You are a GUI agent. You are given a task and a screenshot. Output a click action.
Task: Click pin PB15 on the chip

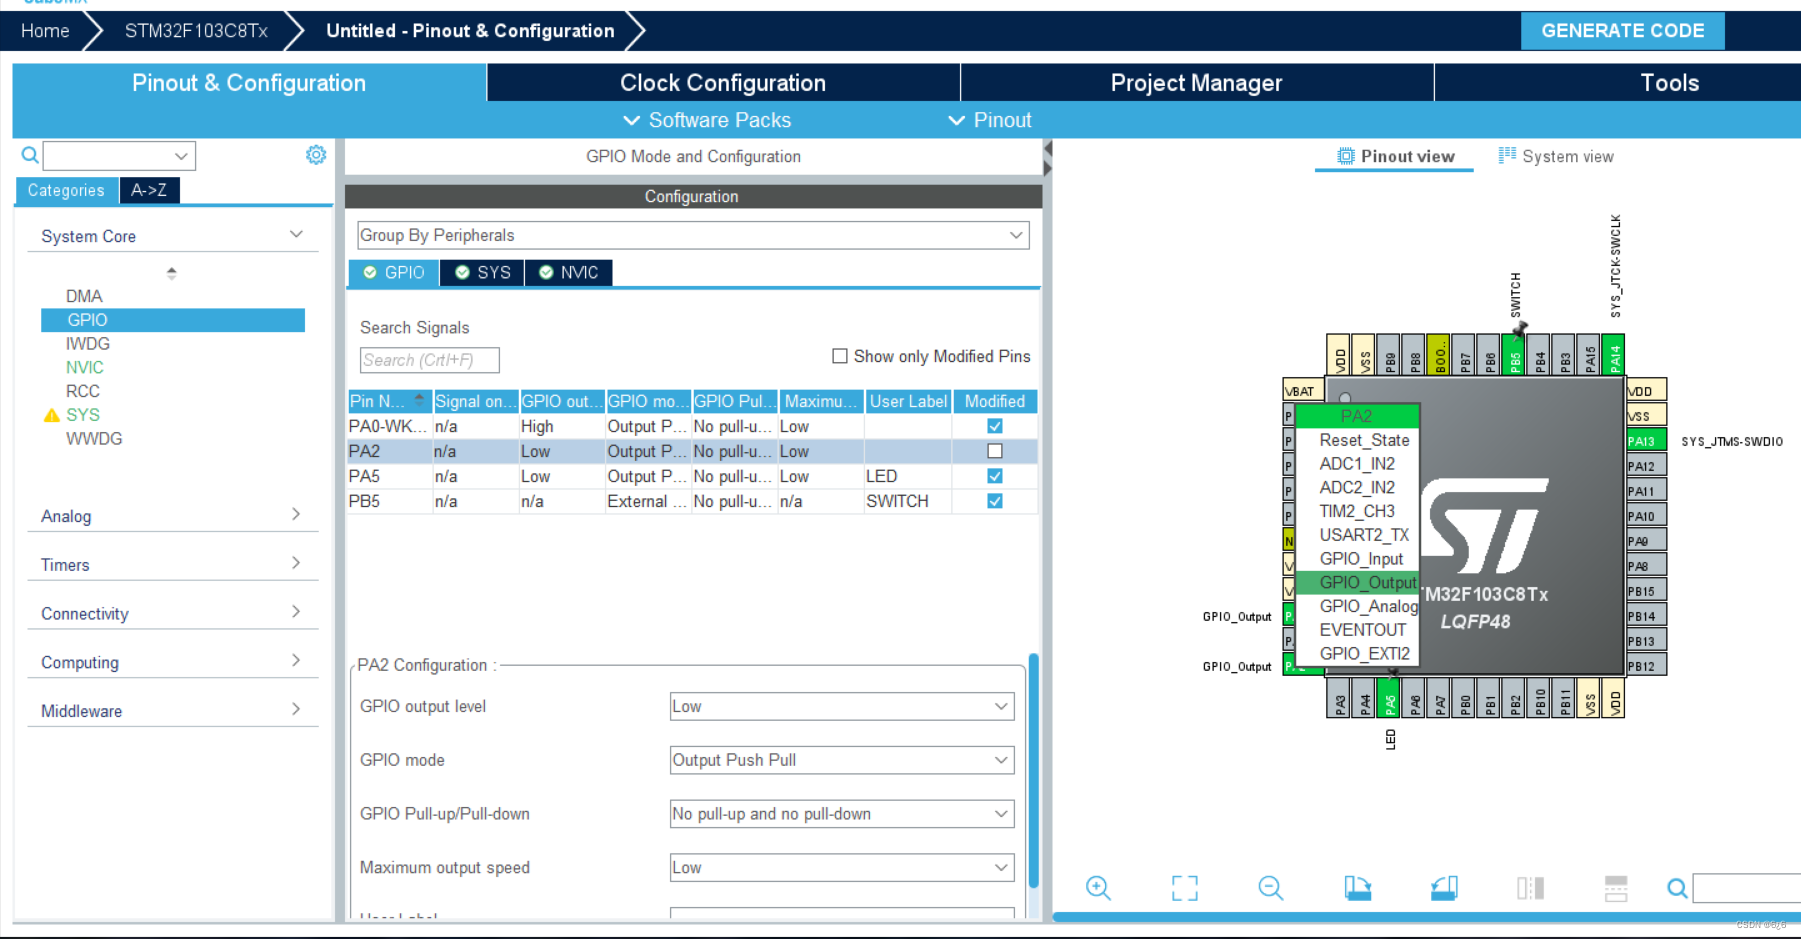pyautogui.click(x=1646, y=591)
